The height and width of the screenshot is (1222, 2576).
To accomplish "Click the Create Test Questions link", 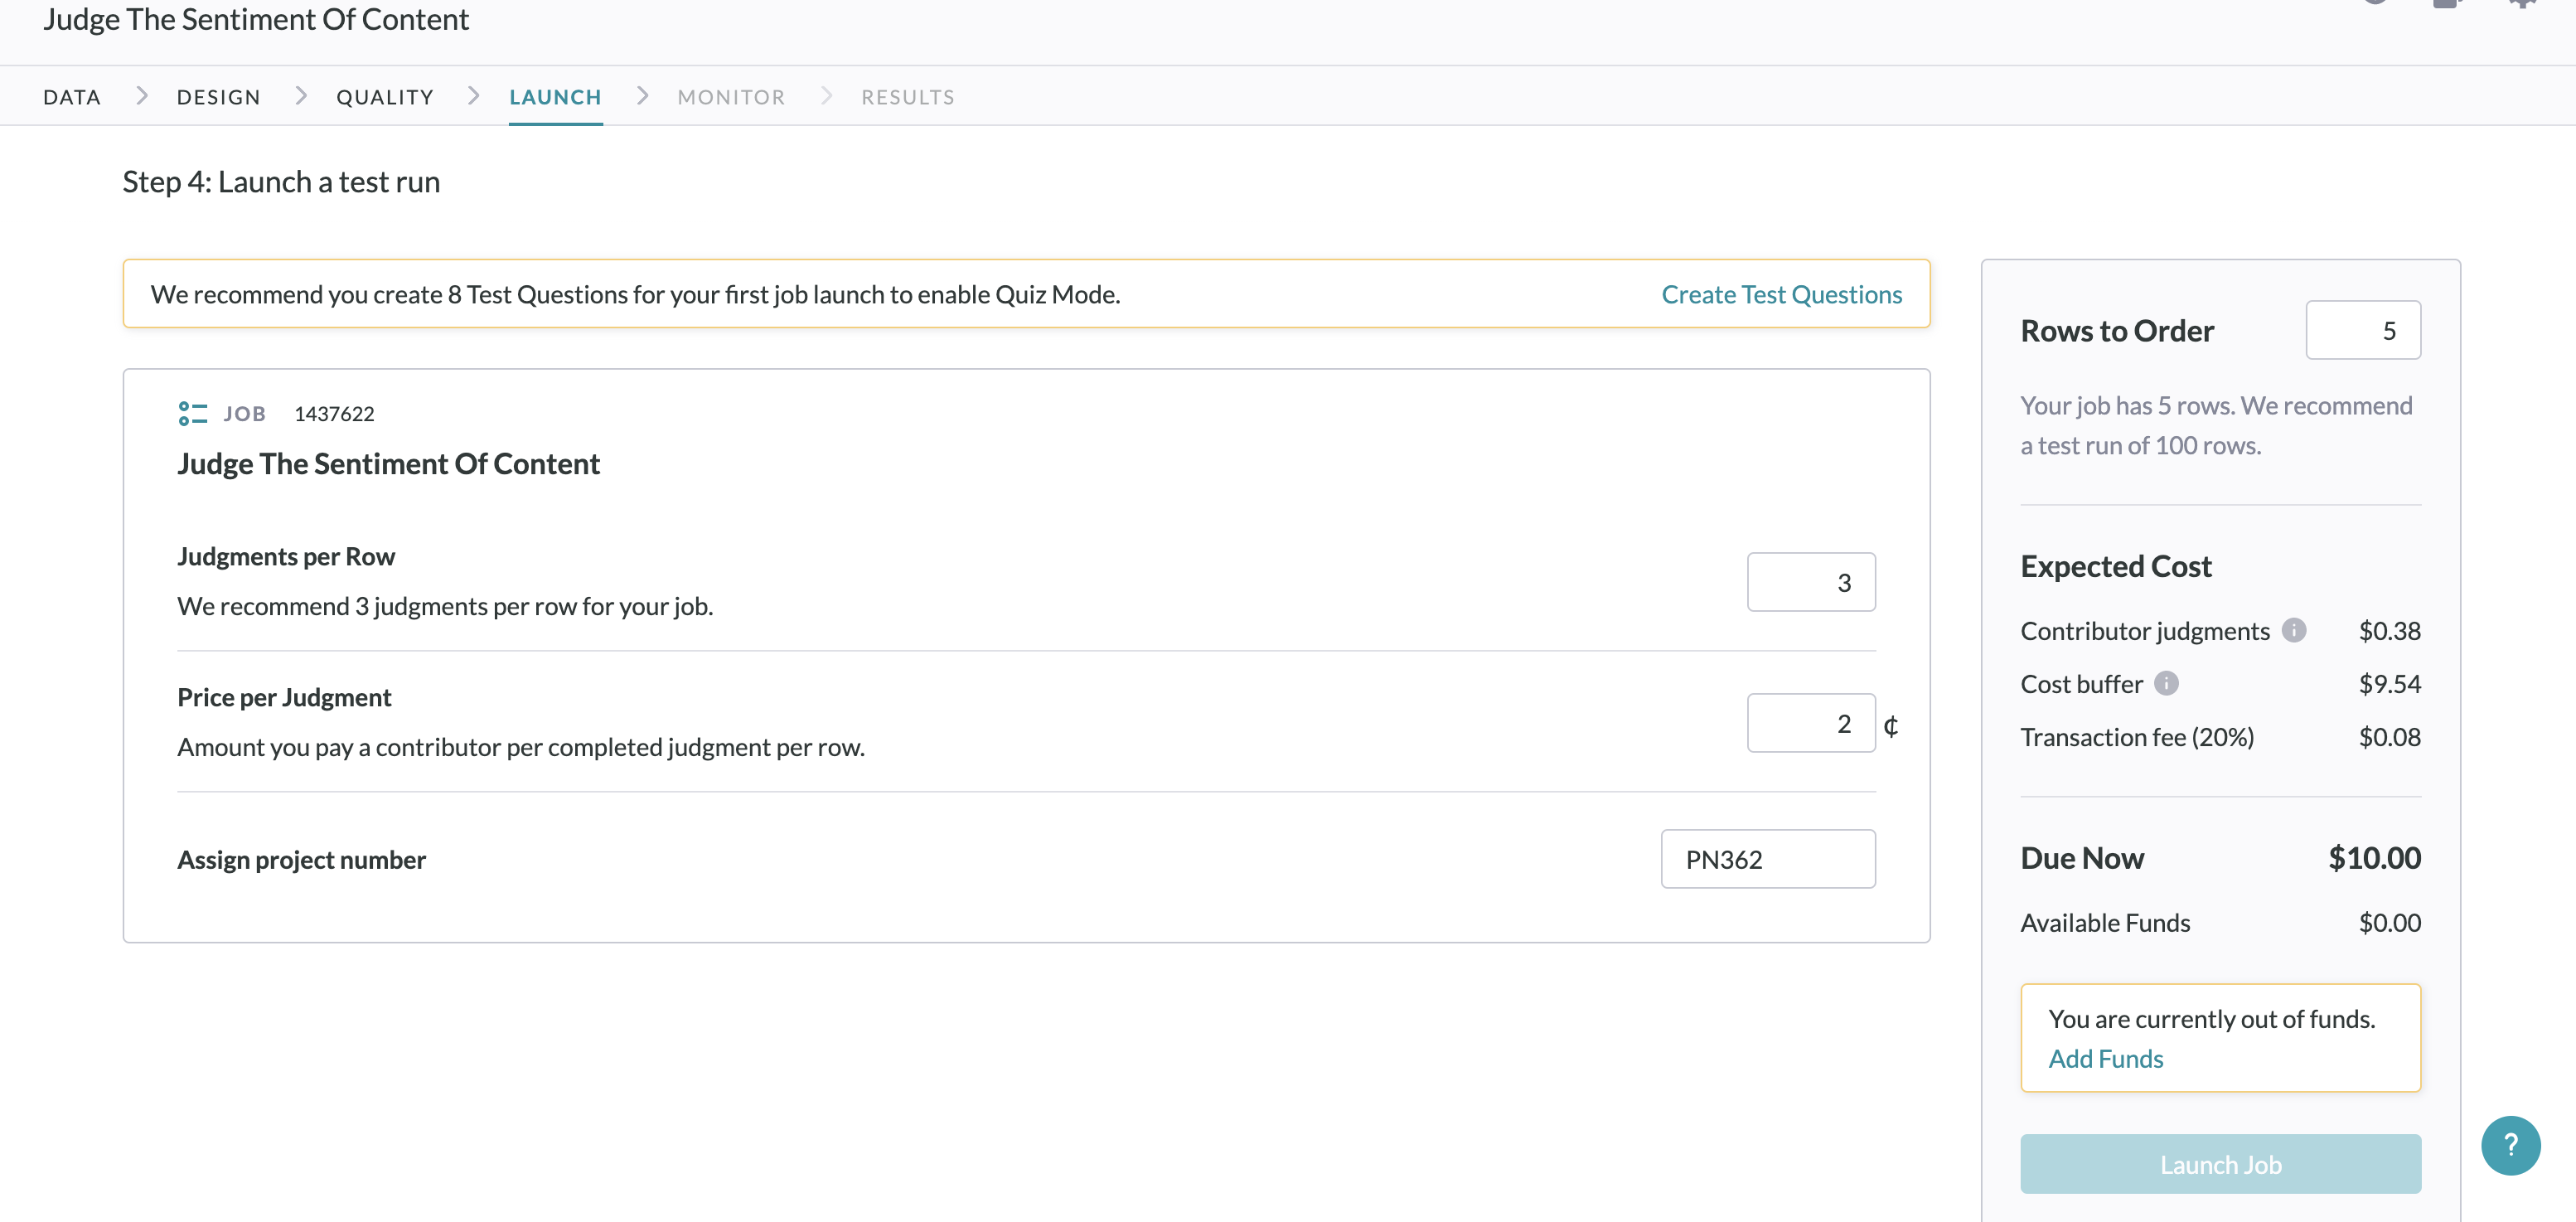I will [x=1781, y=294].
